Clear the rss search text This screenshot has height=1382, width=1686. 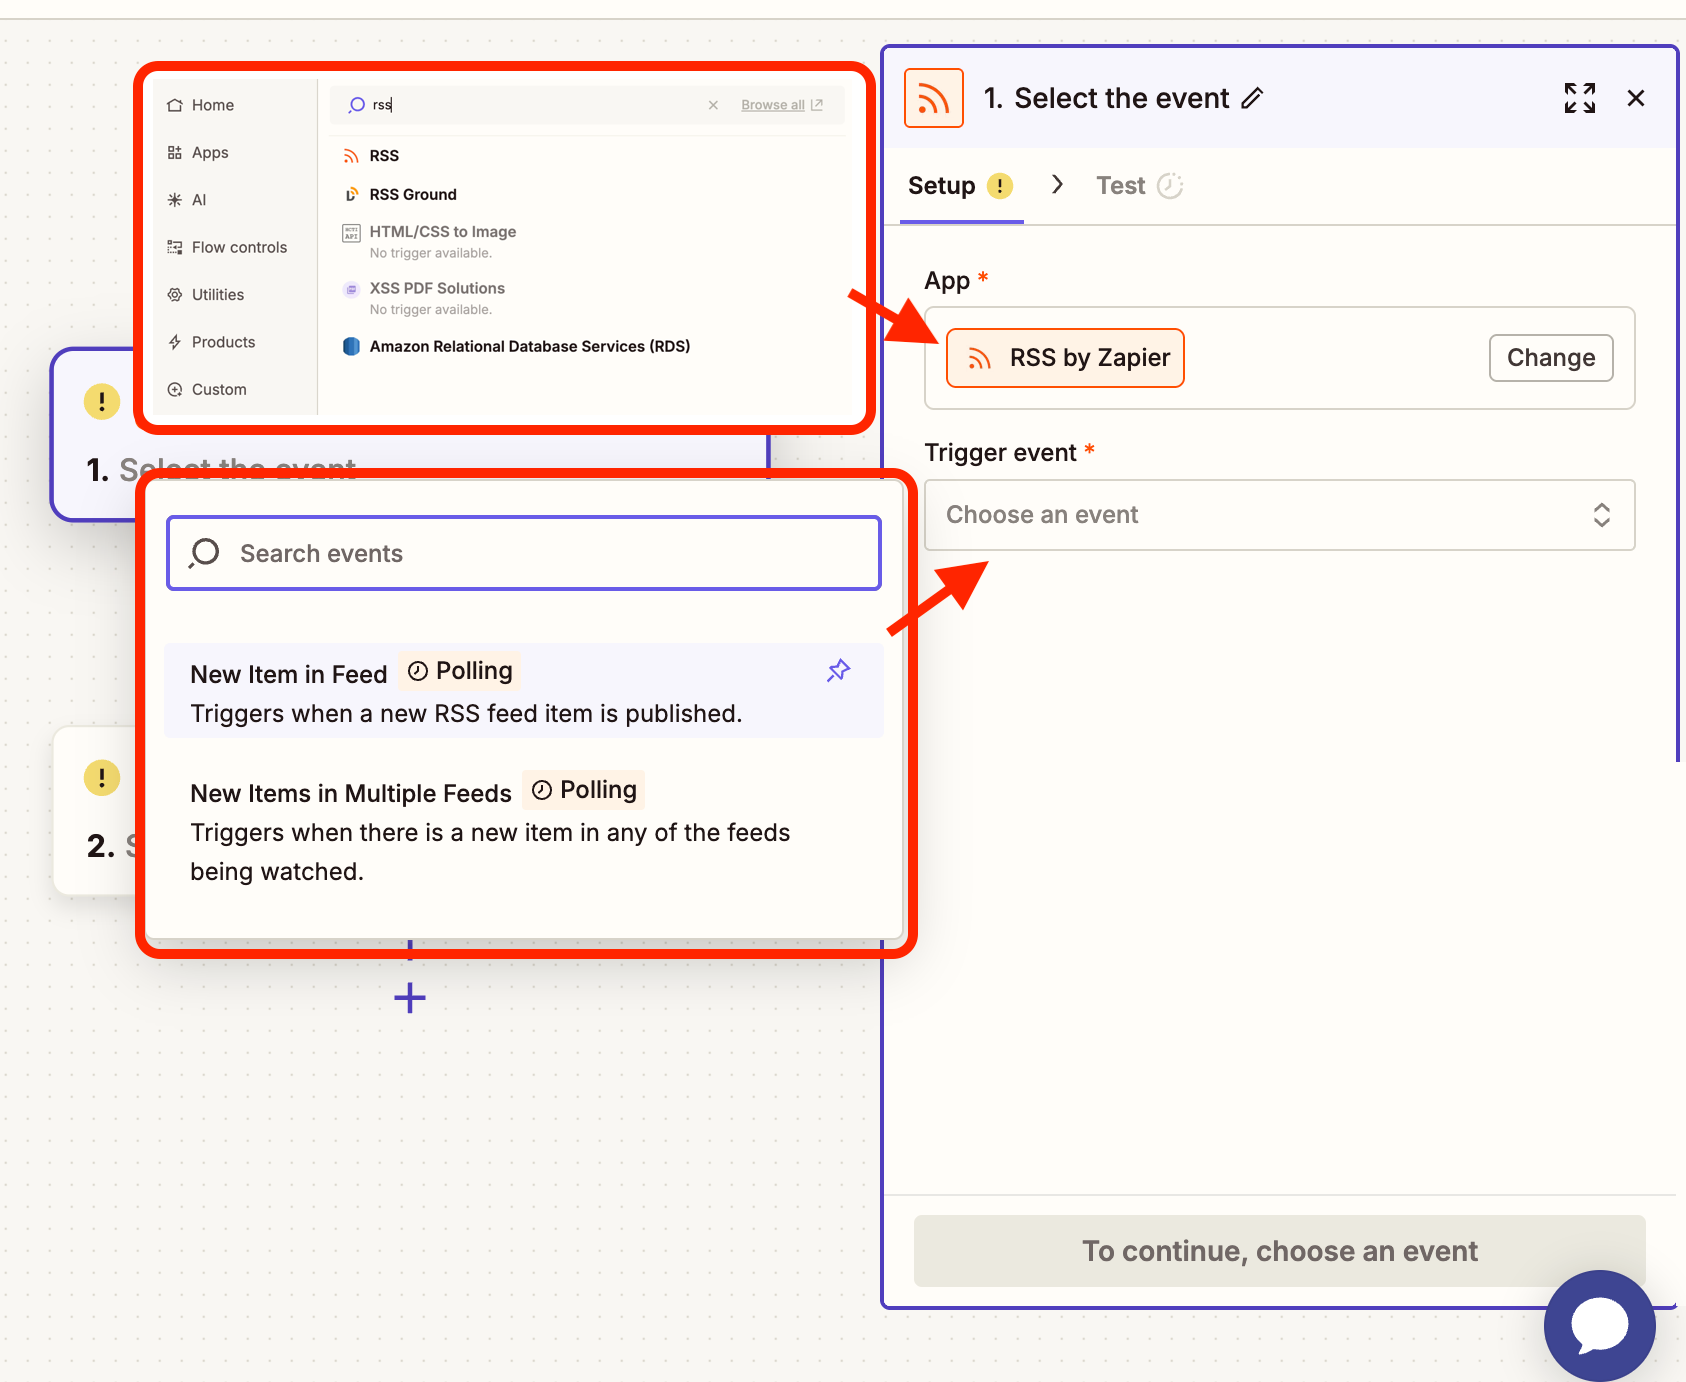[x=713, y=105]
